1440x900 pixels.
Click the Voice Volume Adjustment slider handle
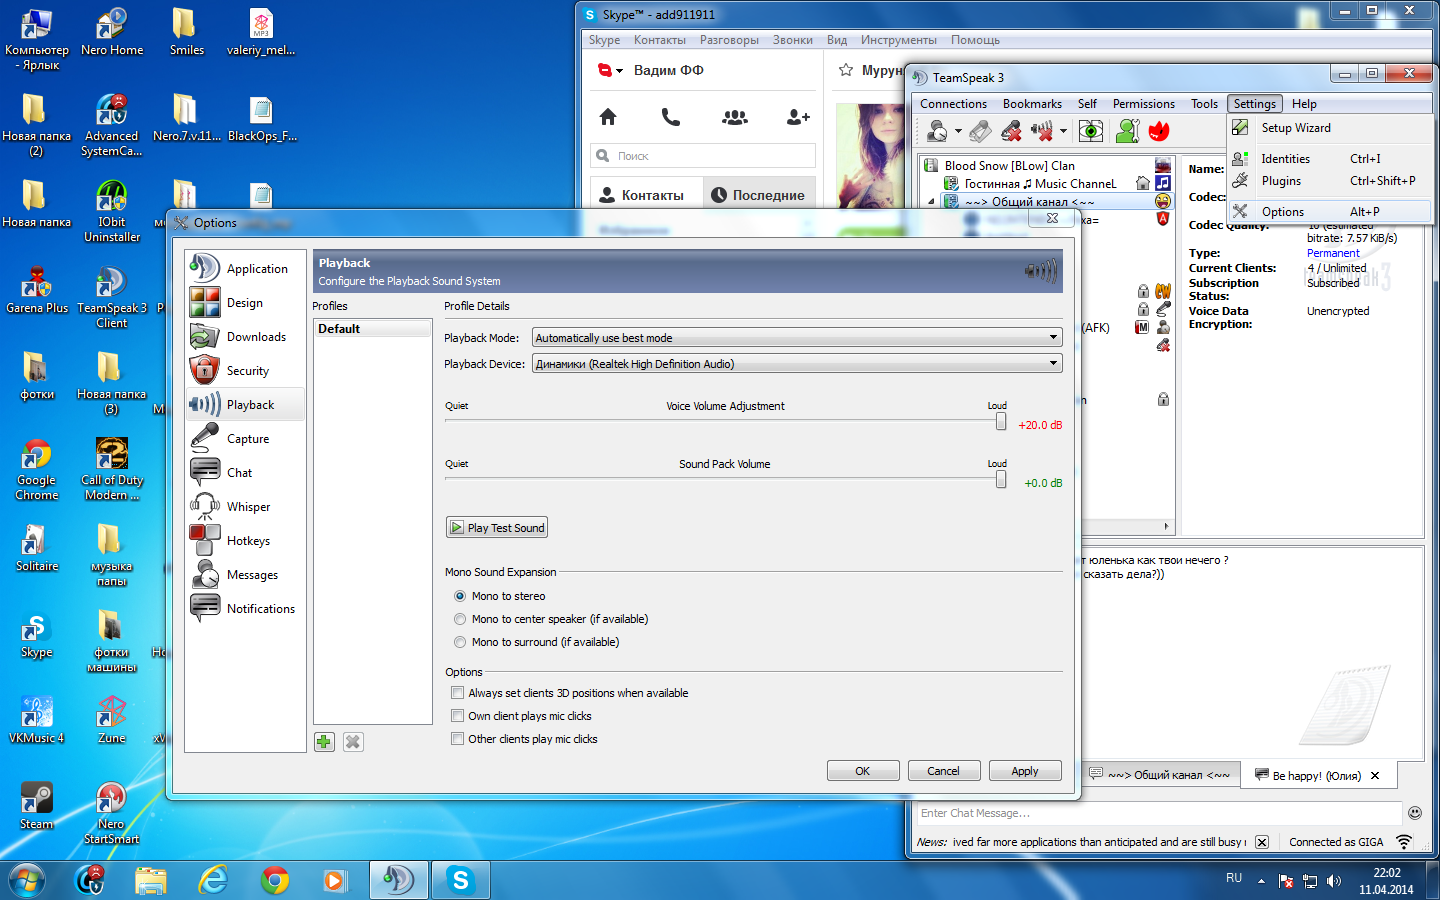pos(1001,421)
